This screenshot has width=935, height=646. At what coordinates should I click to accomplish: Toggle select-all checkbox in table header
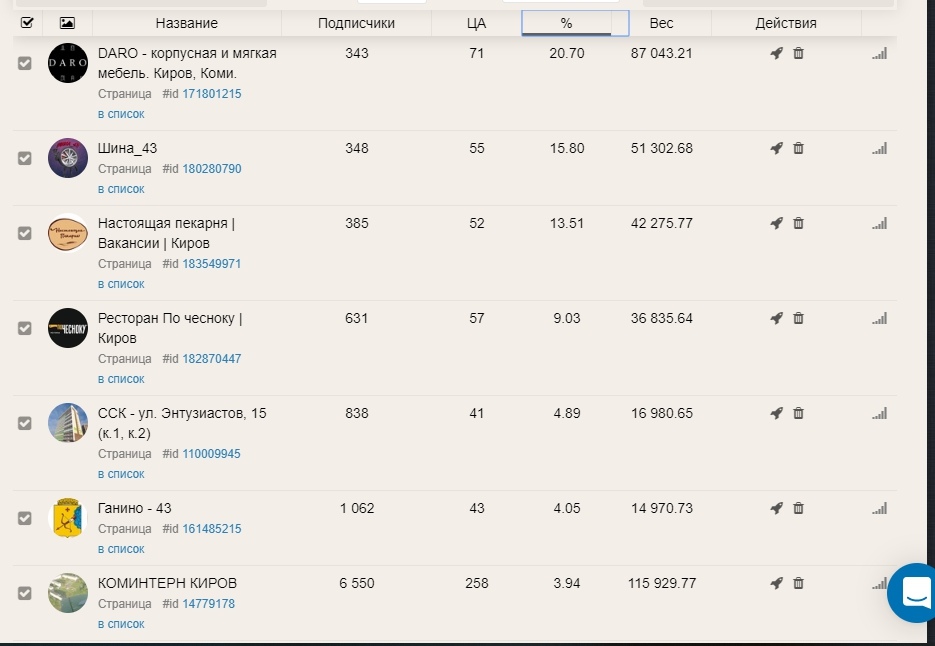[27, 23]
